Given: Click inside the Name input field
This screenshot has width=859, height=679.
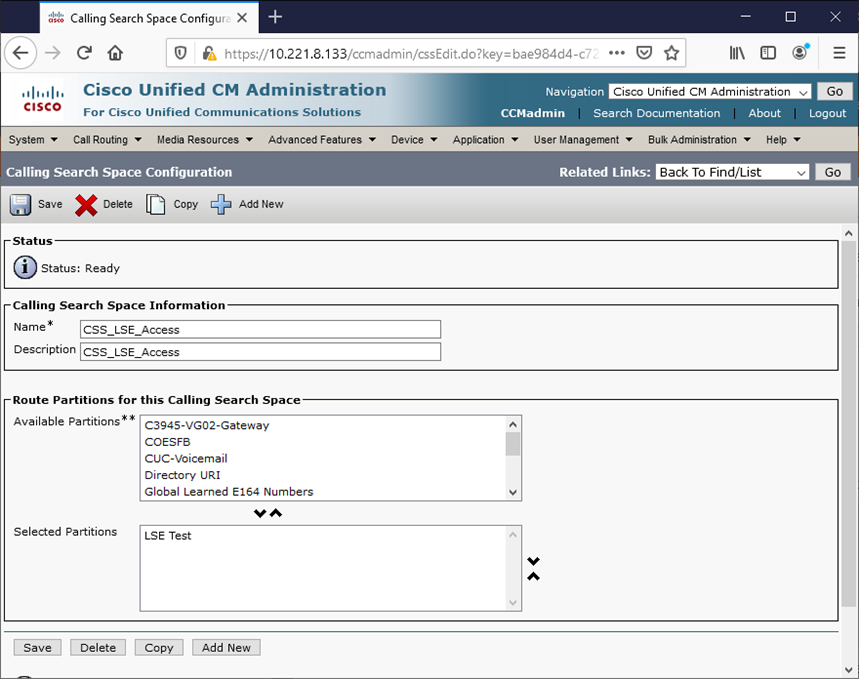Looking at the screenshot, I should pos(260,329).
